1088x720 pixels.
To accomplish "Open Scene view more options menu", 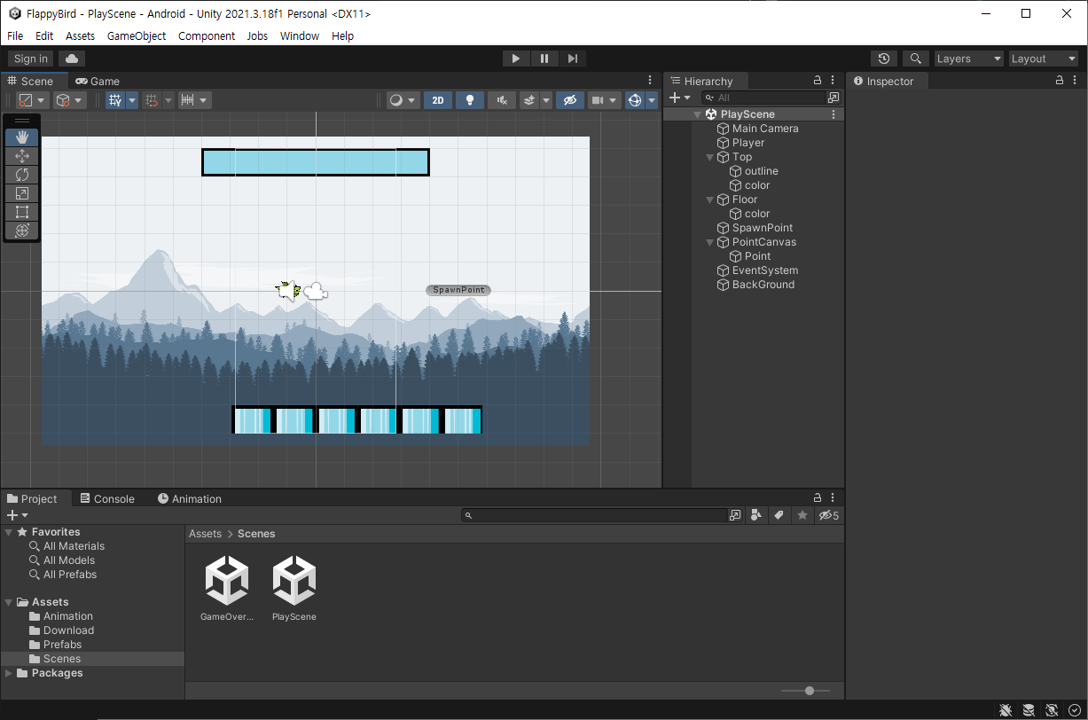I will pyautogui.click(x=650, y=80).
